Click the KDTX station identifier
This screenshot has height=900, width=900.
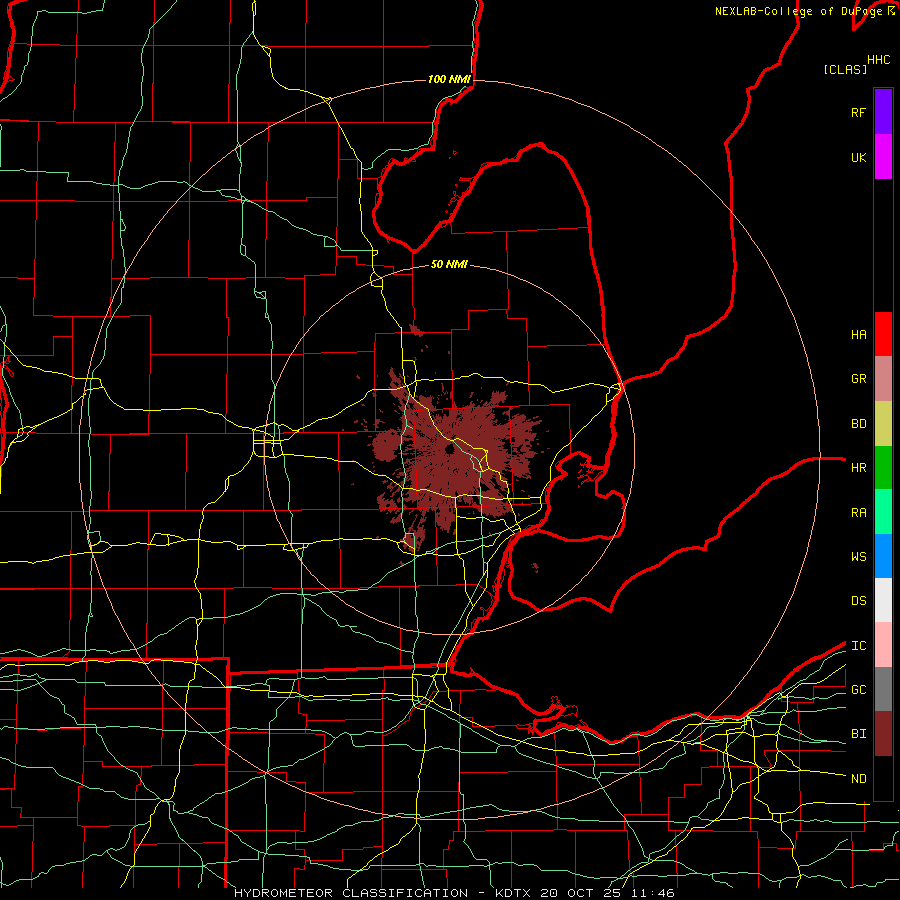coord(513,893)
